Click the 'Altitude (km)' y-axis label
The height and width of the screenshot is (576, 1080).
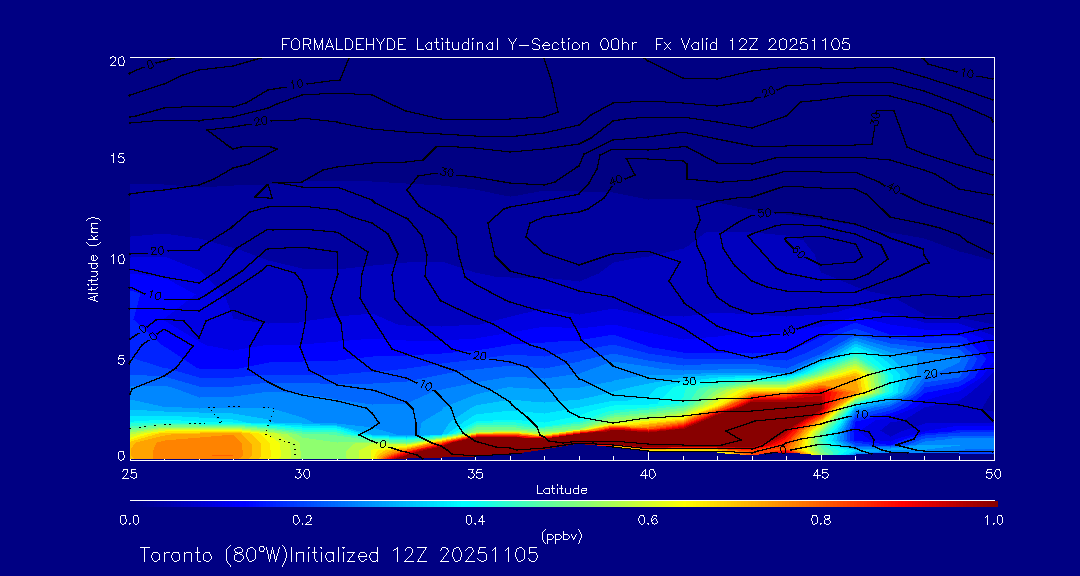click(93, 258)
